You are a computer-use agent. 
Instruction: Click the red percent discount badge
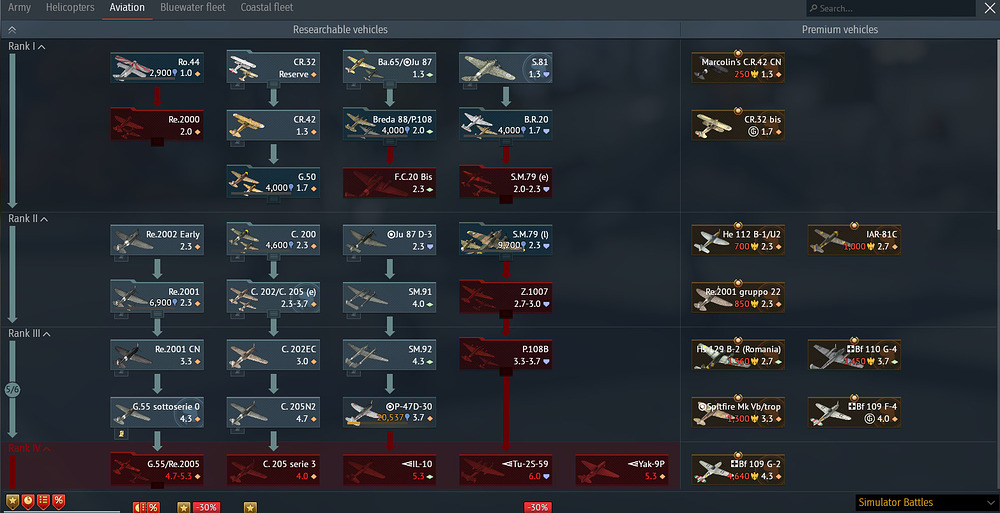pos(58,502)
